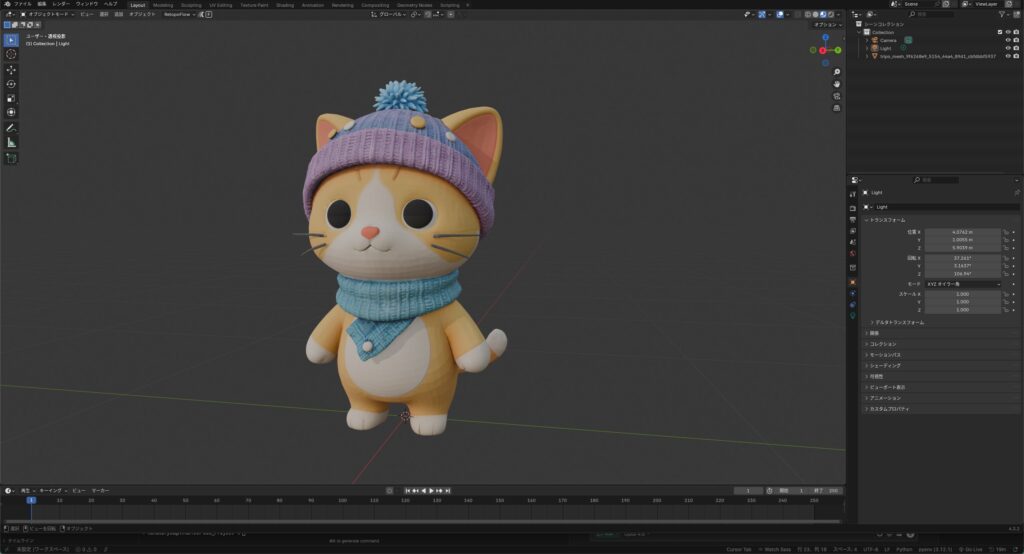Viewport: 1024px width, 554px height.
Task: Activate the Cursor tool in the toolbar
Action: tap(11, 54)
